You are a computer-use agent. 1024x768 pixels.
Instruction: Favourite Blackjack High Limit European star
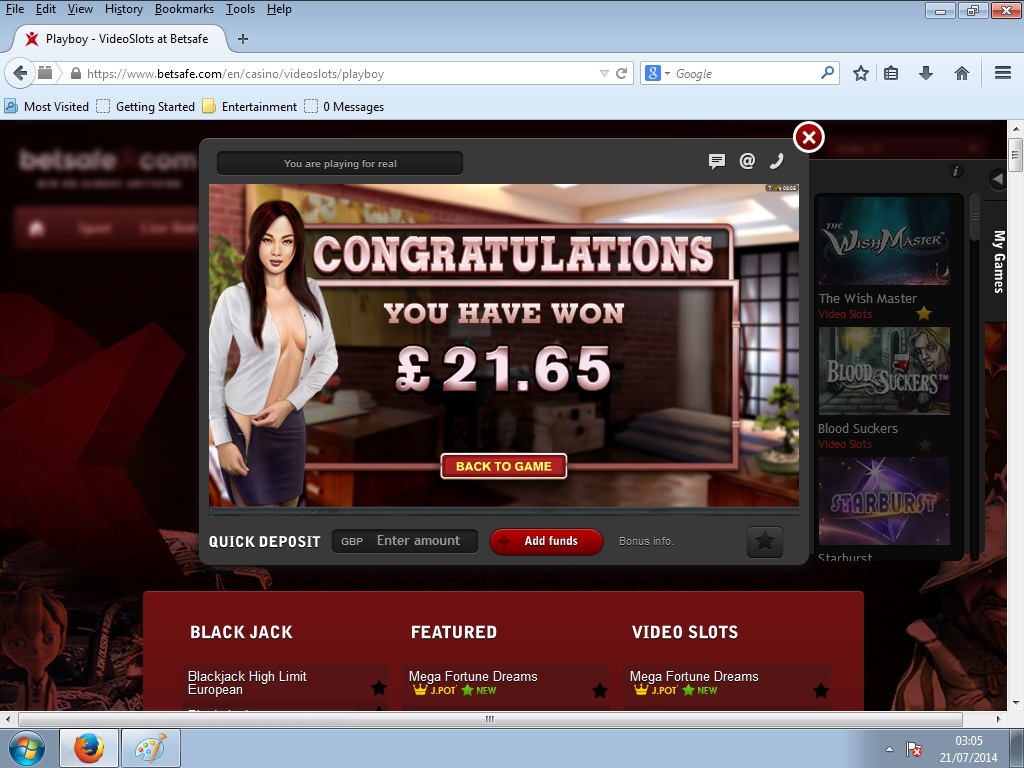point(379,688)
